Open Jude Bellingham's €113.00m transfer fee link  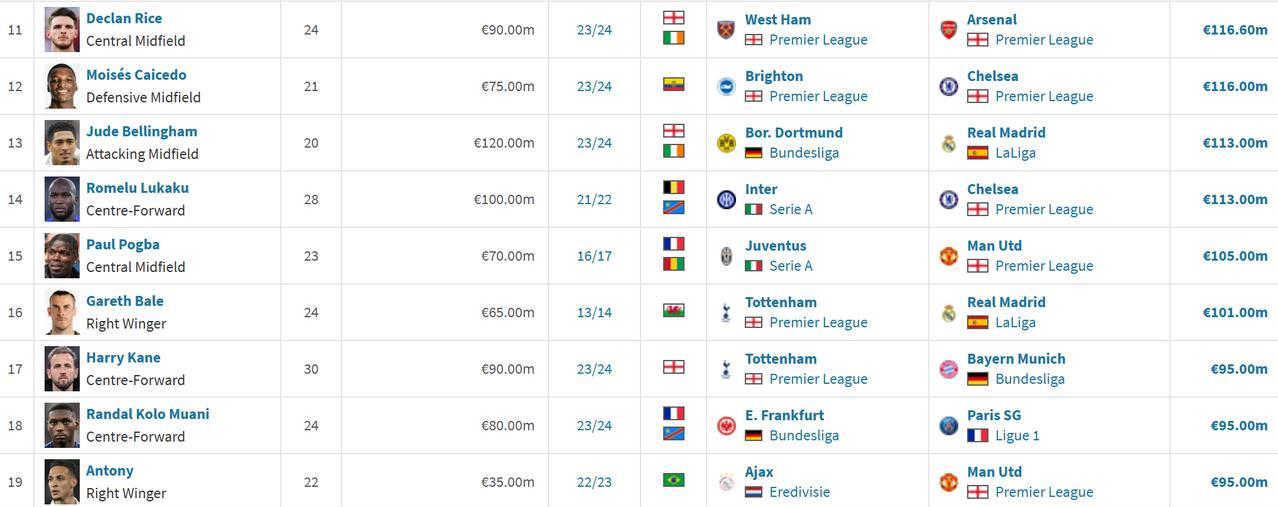coord(1235,142)
